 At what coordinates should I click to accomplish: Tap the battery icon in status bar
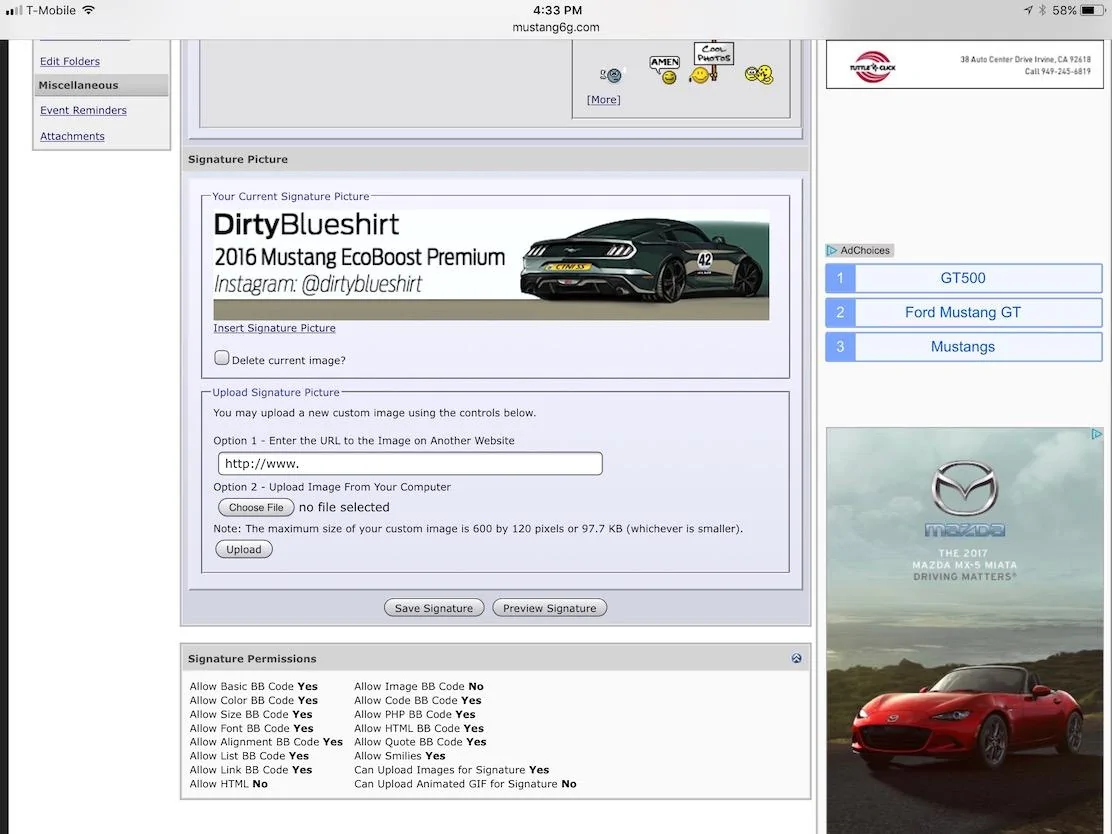1092,11
